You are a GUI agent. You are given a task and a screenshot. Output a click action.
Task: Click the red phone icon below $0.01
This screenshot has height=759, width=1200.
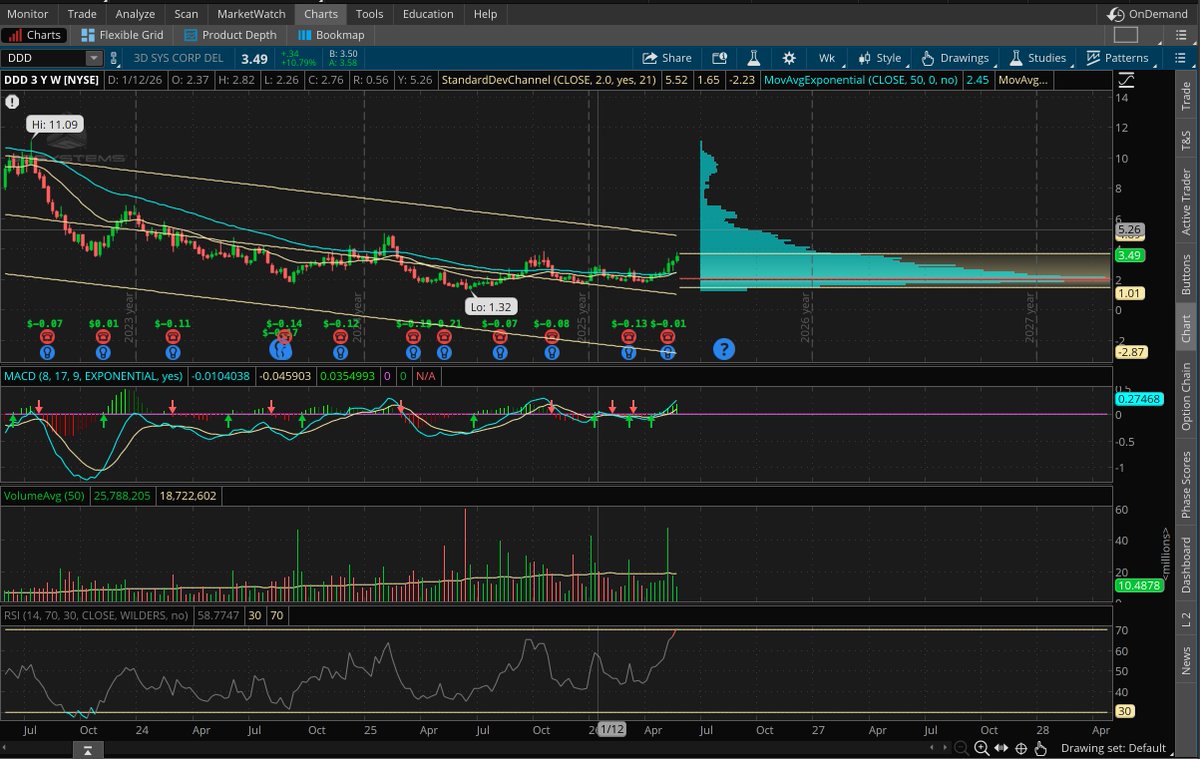point(103,338)
